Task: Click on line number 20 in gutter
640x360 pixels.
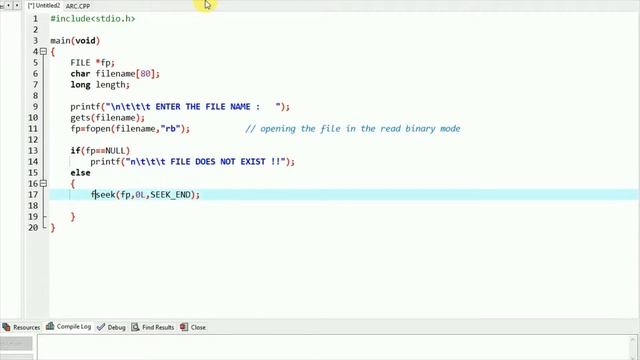Action: pos(33,228)
